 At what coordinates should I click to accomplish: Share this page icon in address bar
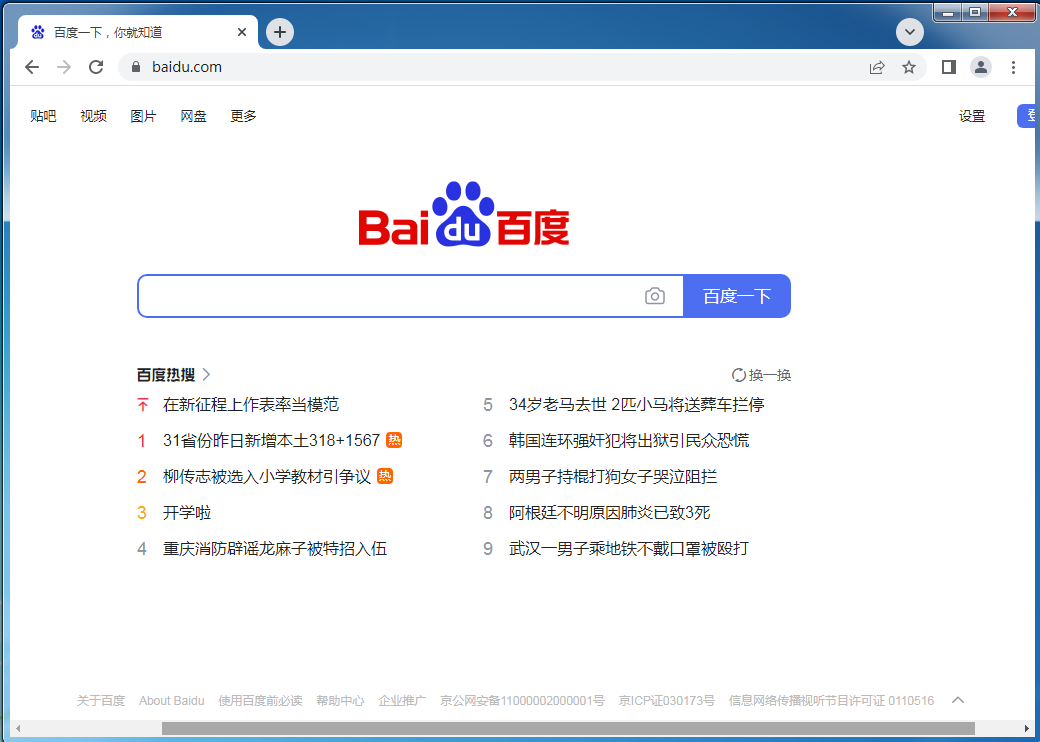click(877, 67)
